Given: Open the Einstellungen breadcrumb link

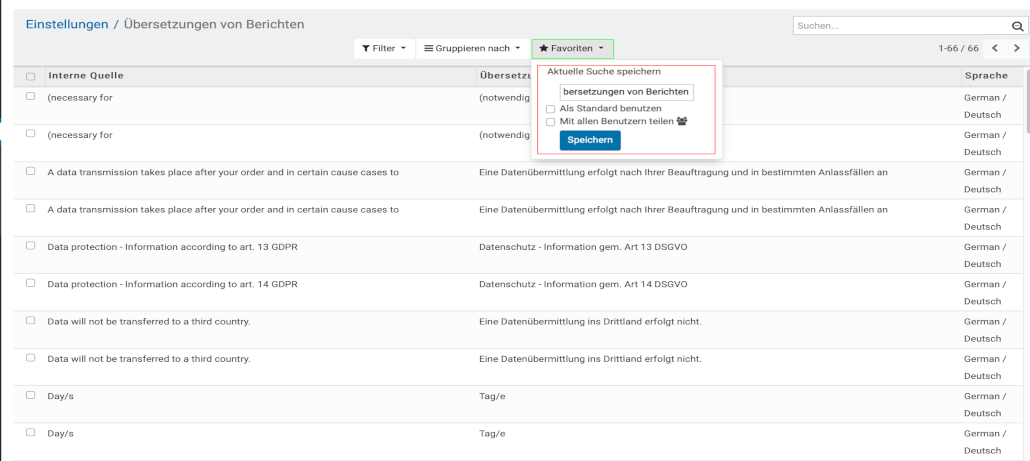Looking at the screenshot, I should click(67, 24).
